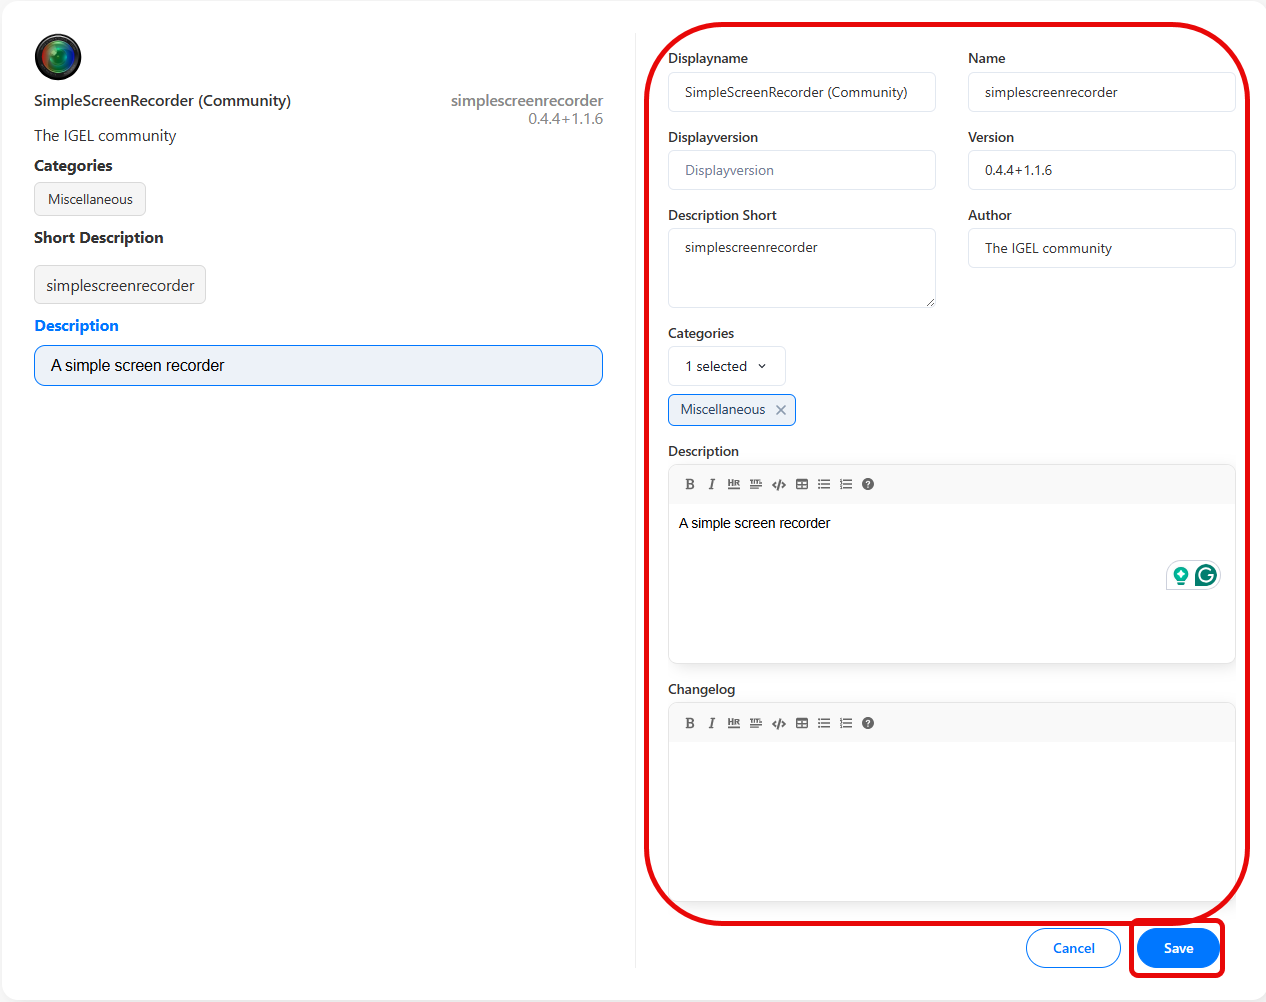Add bulleted list in Changelog editor
This screenshot has width=1266, height=1002.
(824, 723)
